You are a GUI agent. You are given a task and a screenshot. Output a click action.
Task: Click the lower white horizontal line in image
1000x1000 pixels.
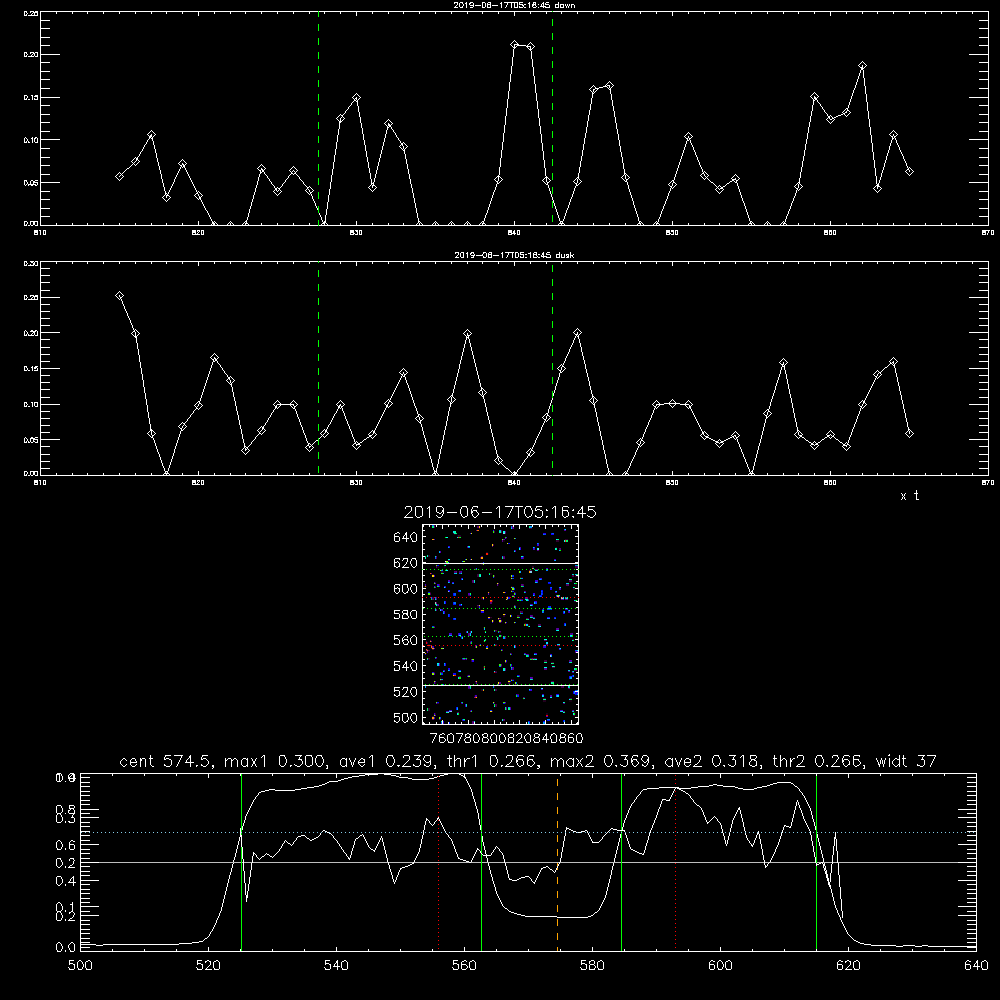pos(500,685)
